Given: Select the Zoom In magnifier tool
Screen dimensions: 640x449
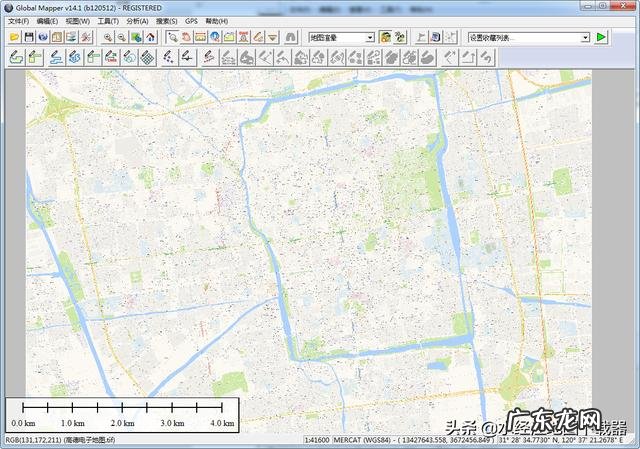Looking at the screenshot, I should tap(107, 37).
